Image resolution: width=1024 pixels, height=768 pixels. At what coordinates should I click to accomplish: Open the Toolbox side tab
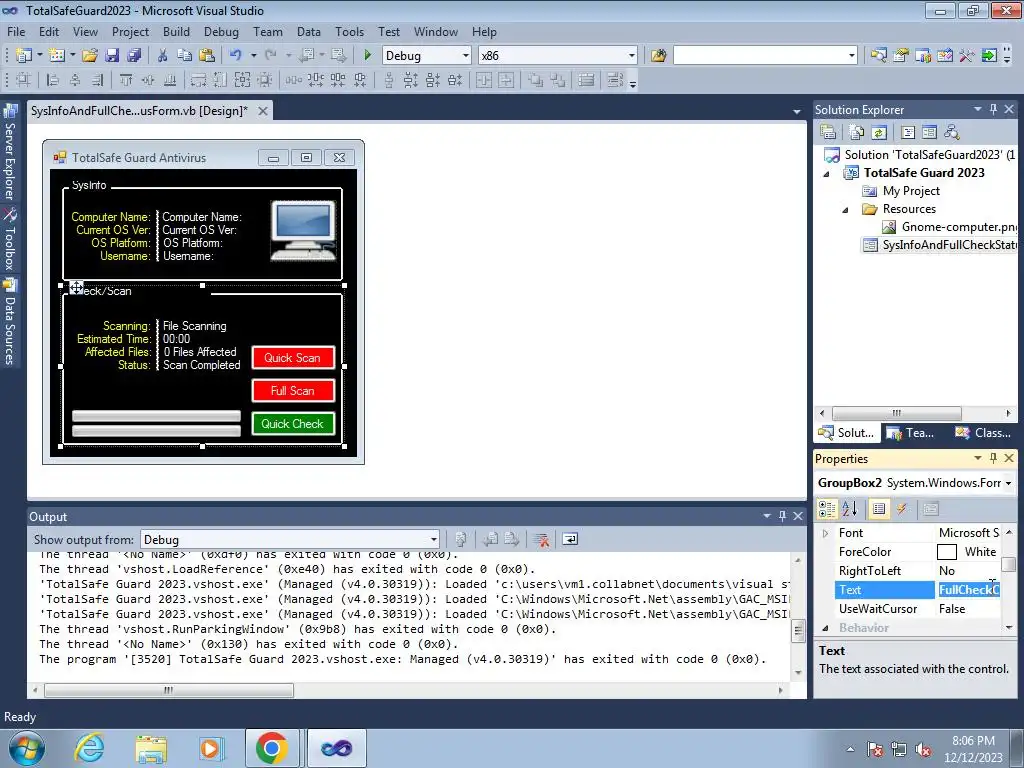point(9,239)
